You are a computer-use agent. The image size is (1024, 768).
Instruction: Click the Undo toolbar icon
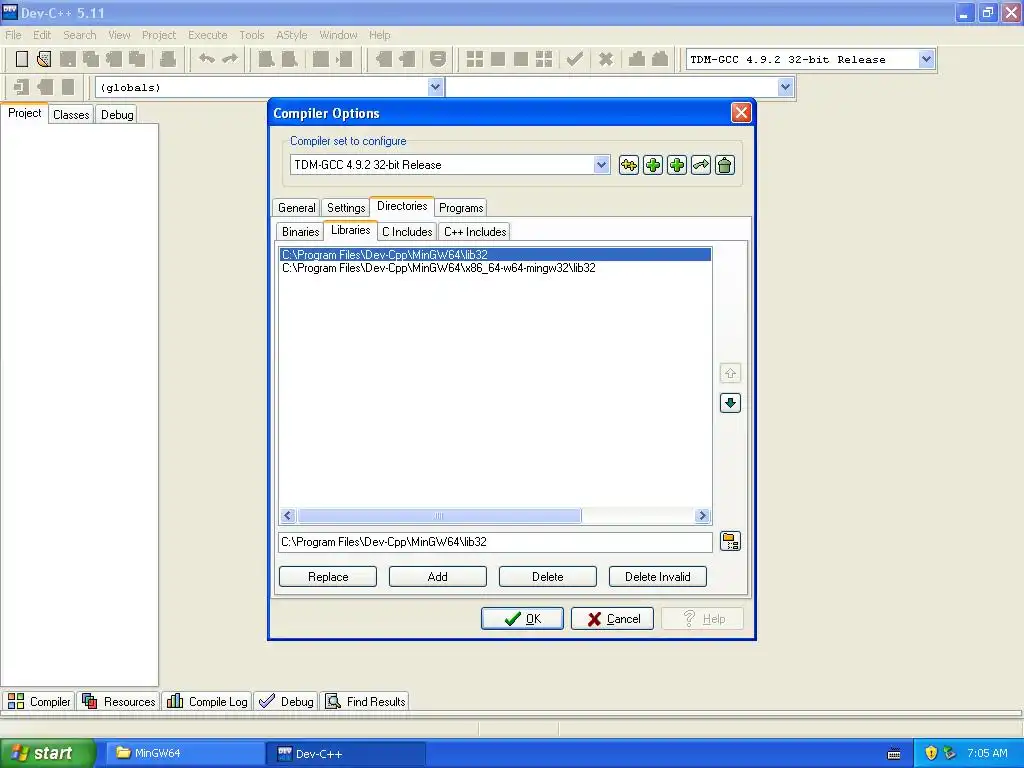pos(207,59)
